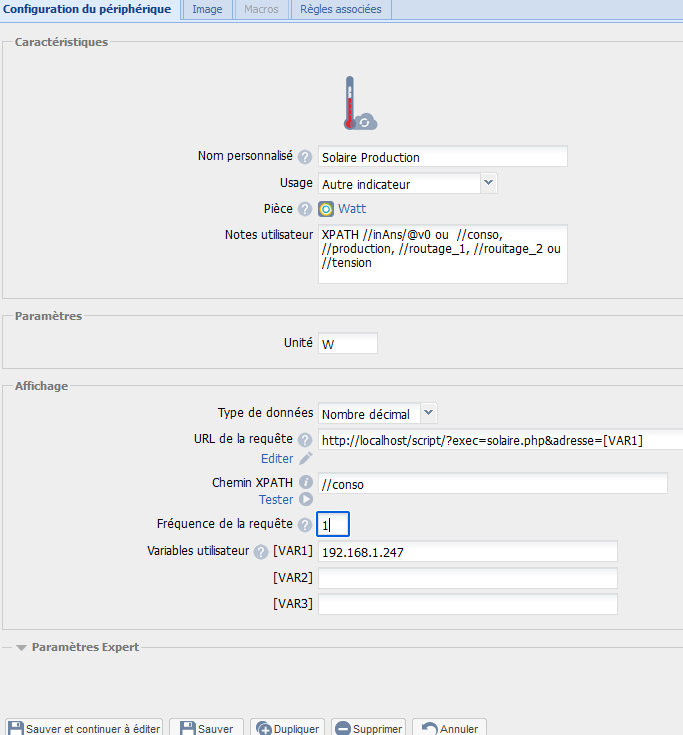Open the Watt room link
Viewport: 683px width, 735px height.
tap(352, 209)
